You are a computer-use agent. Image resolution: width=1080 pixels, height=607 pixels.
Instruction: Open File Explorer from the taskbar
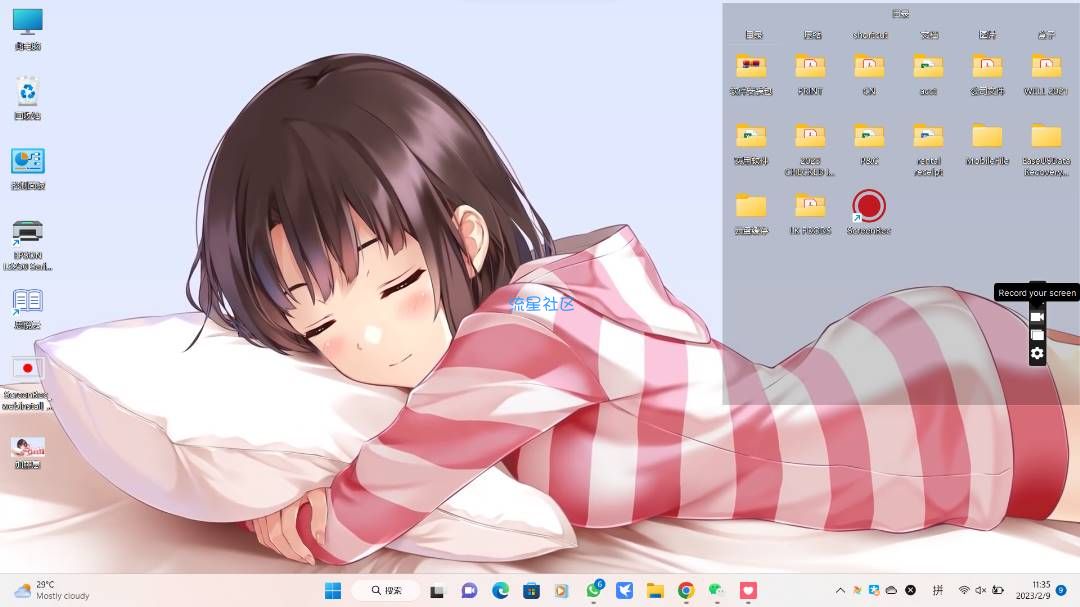click(655, 590)
